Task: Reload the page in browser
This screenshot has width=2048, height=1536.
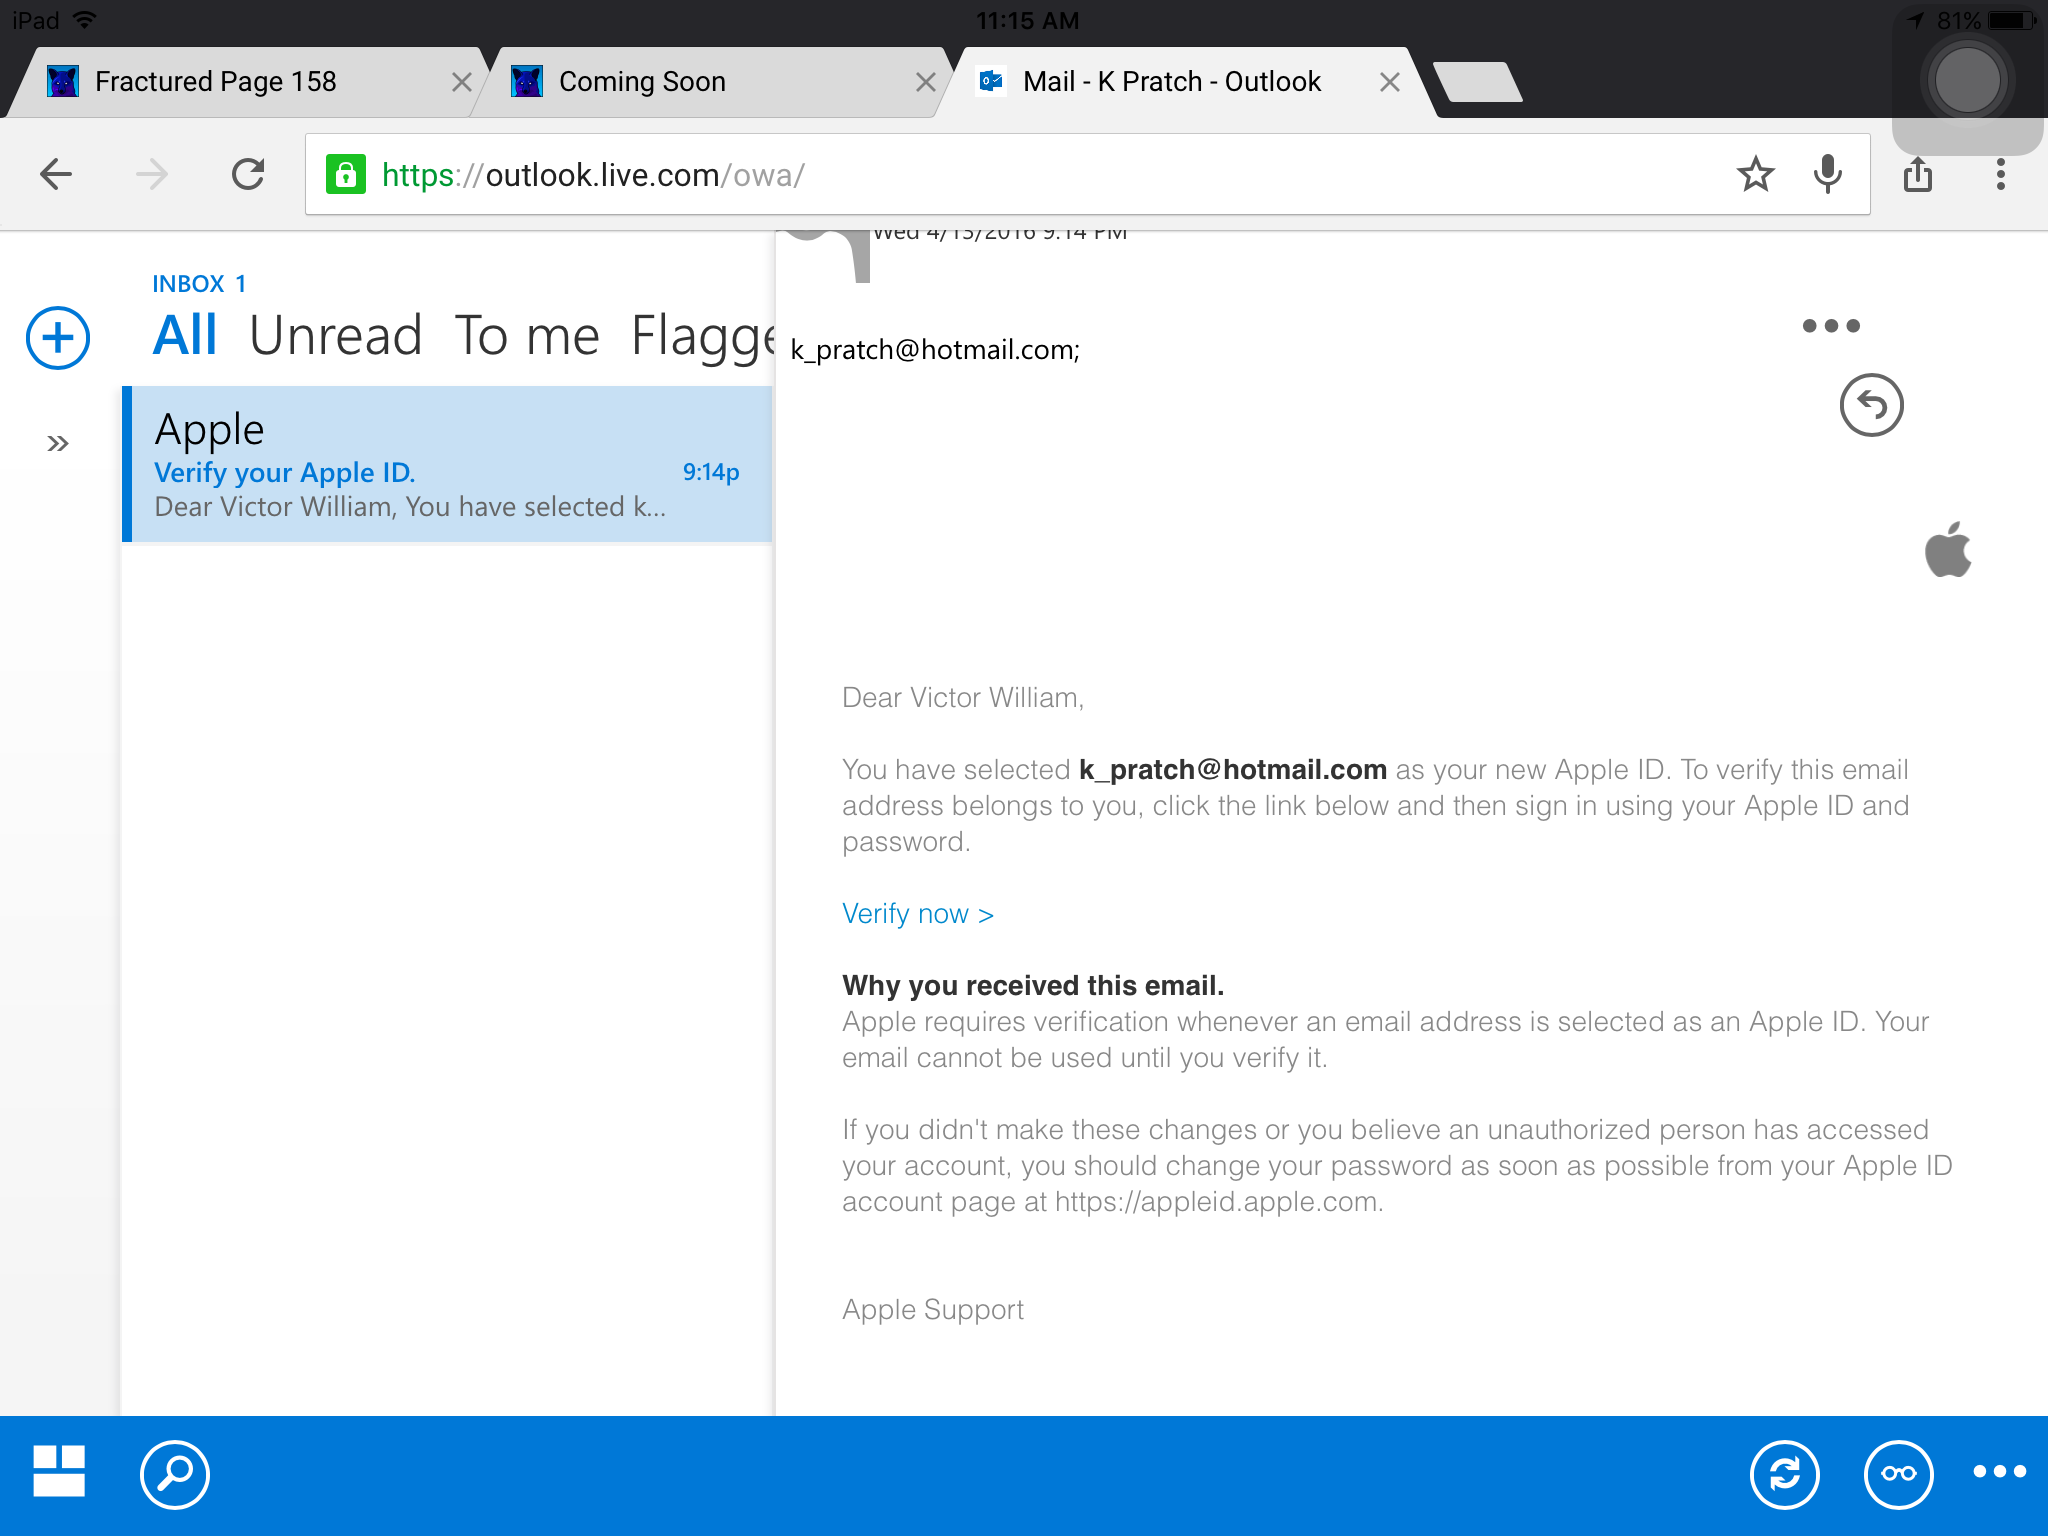Action: (248, 175)
